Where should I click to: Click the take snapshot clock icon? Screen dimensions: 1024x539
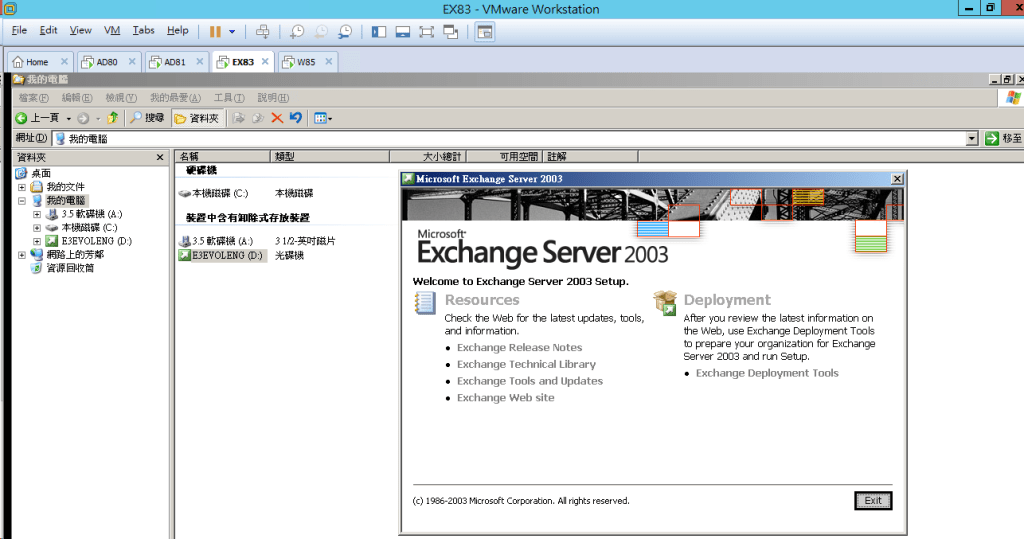point(297,31)
